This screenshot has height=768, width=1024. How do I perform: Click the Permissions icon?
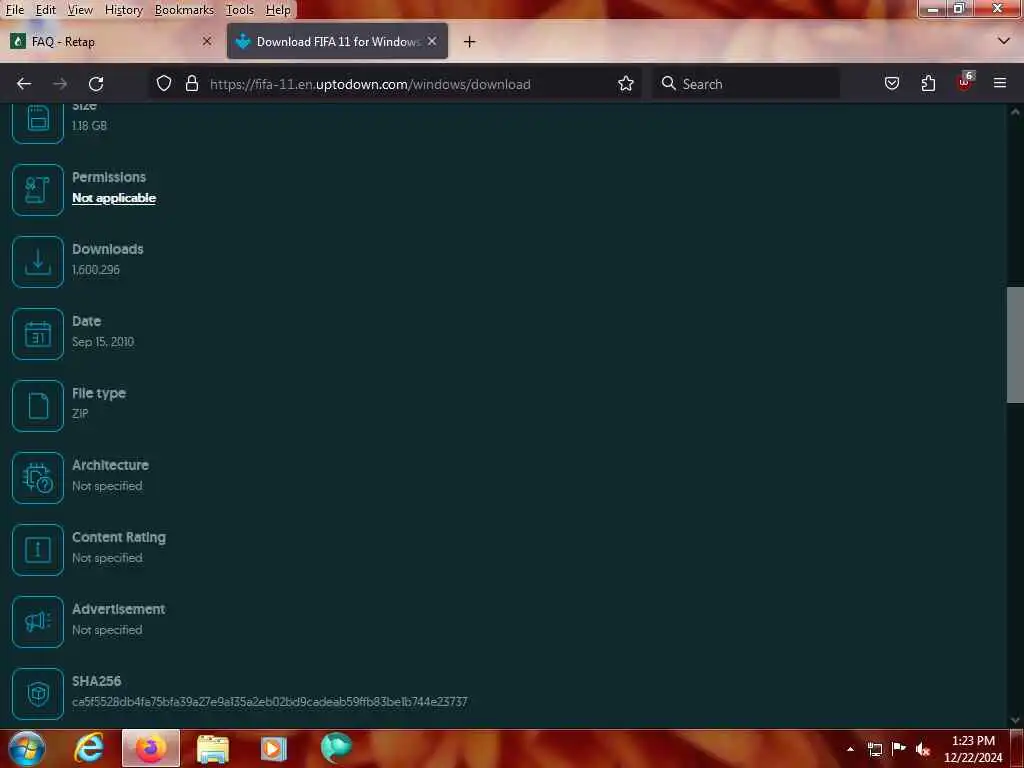[x=38, y=190]
